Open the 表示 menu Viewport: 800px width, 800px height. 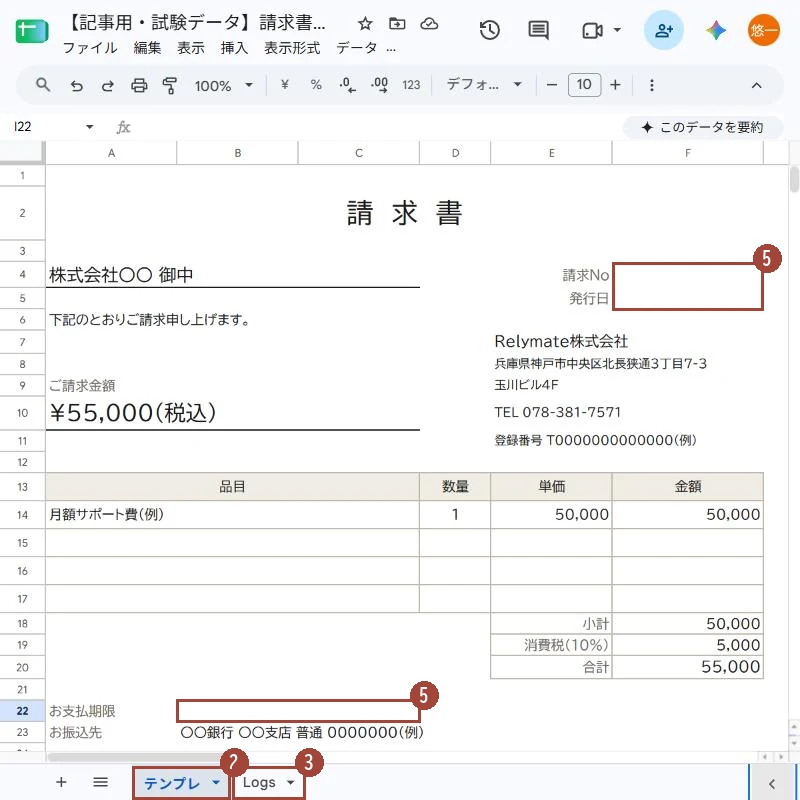191,48
